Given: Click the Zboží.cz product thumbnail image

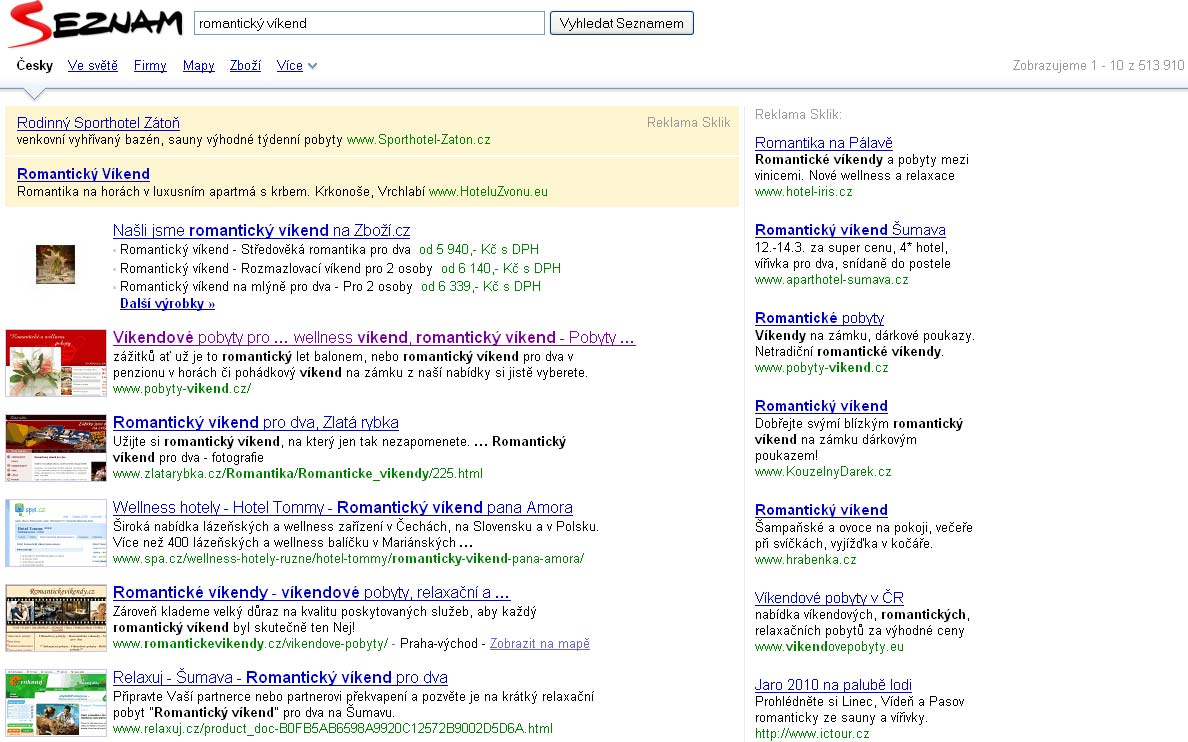Looking at the screenshot, I should pyautogui.click(x=55, y=265).
